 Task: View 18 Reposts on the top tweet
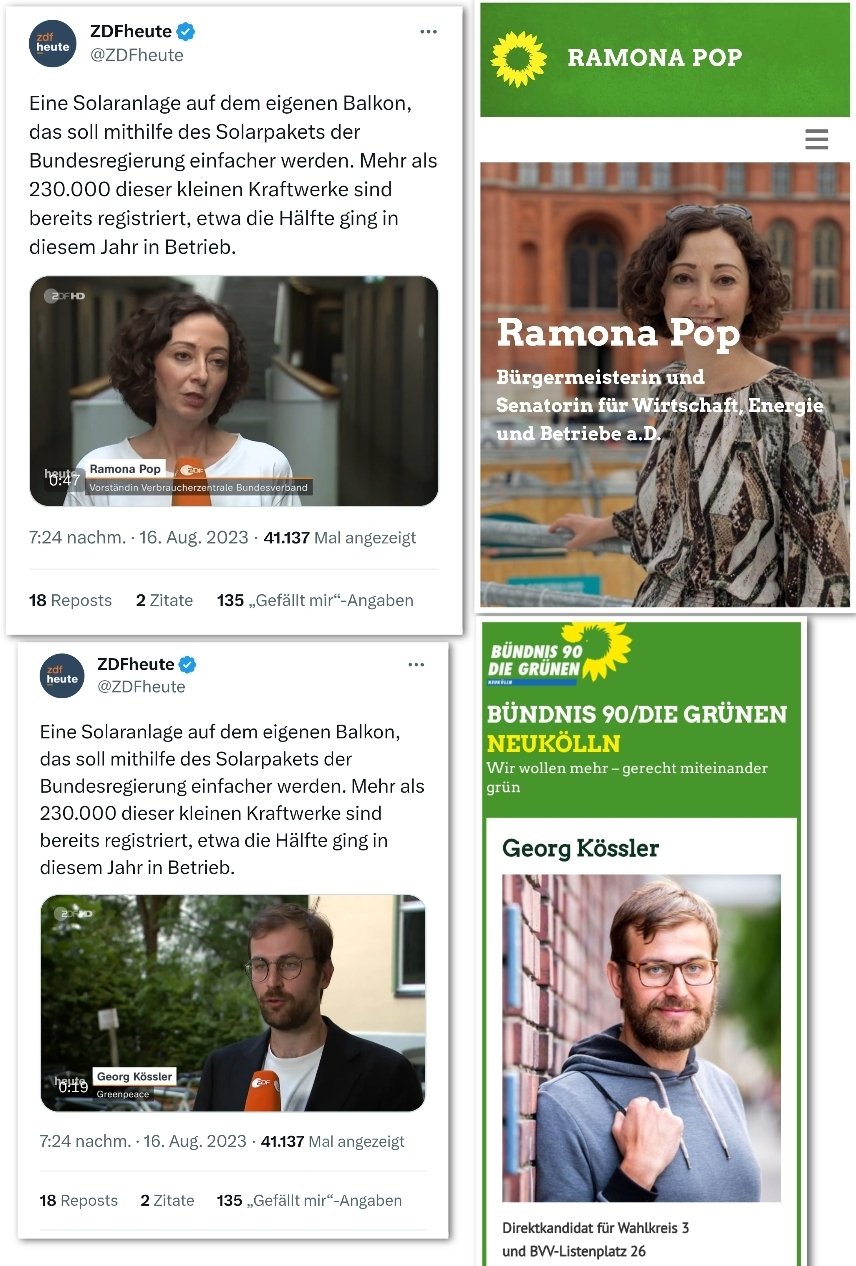click(x=70, y=600)
